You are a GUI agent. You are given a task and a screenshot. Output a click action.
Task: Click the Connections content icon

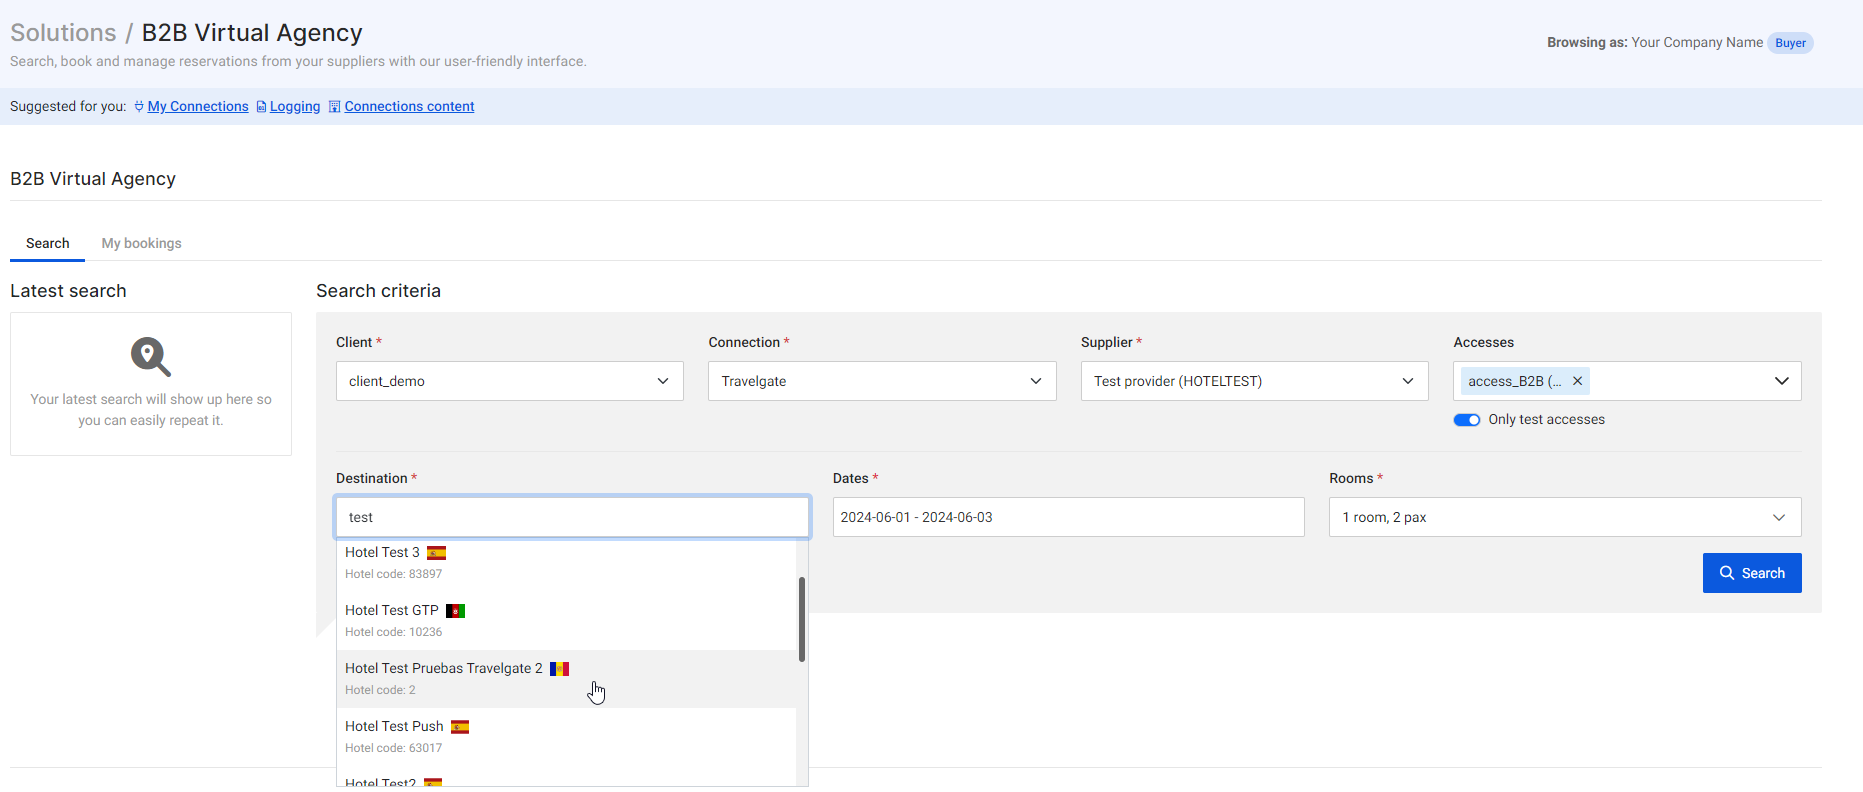(335, 107)
